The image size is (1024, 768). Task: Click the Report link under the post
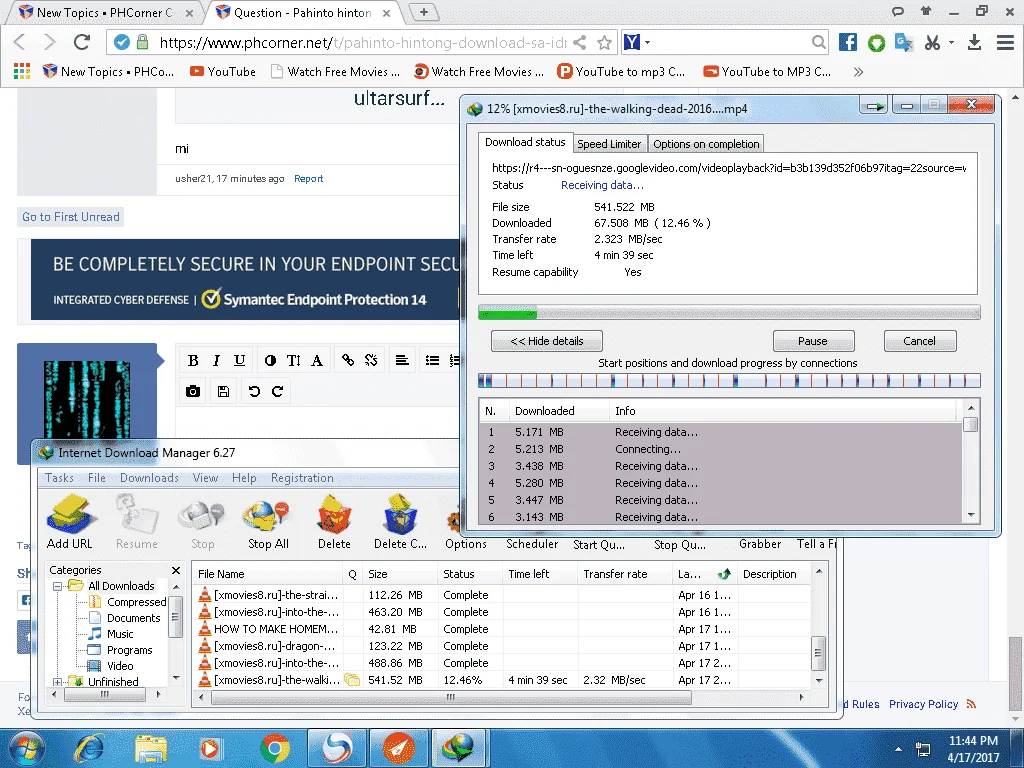pos(308,179)
